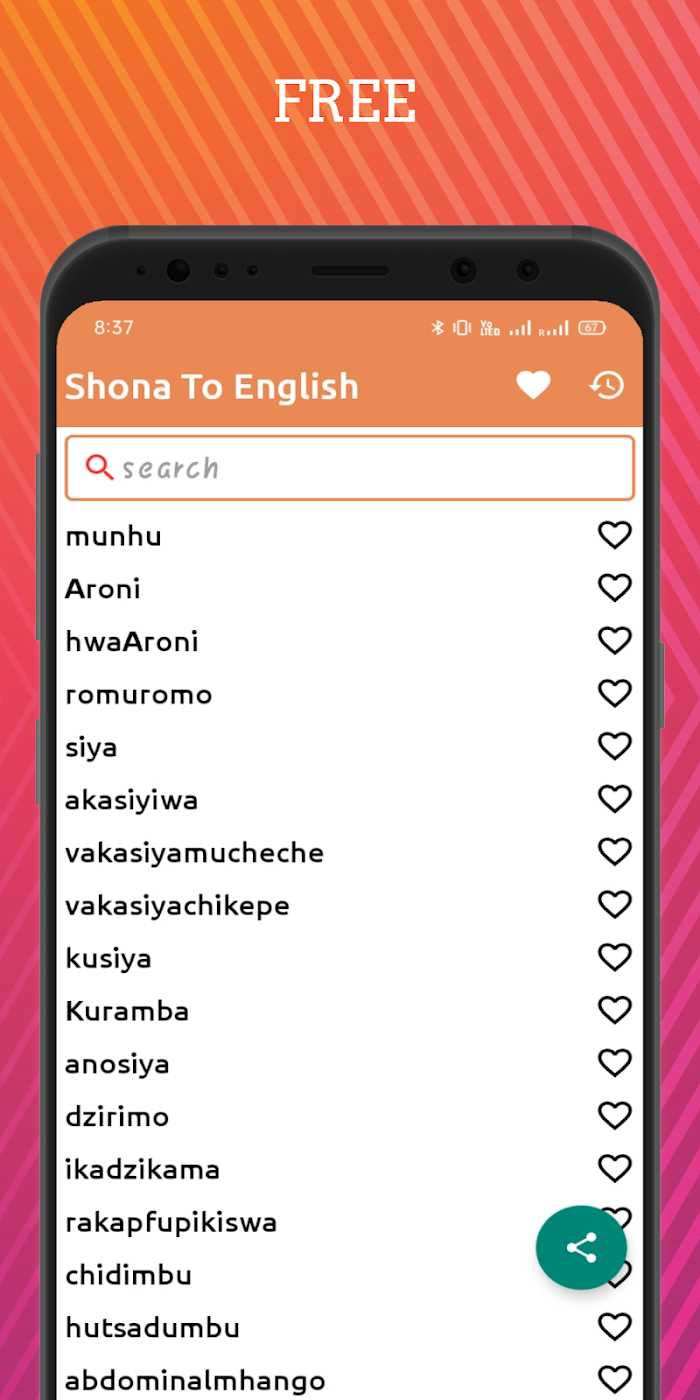The height and width of the screenshot is (1400, 700).
Task: Open the vakasiyachikepe entry
Action: click(x=177, y=906)
